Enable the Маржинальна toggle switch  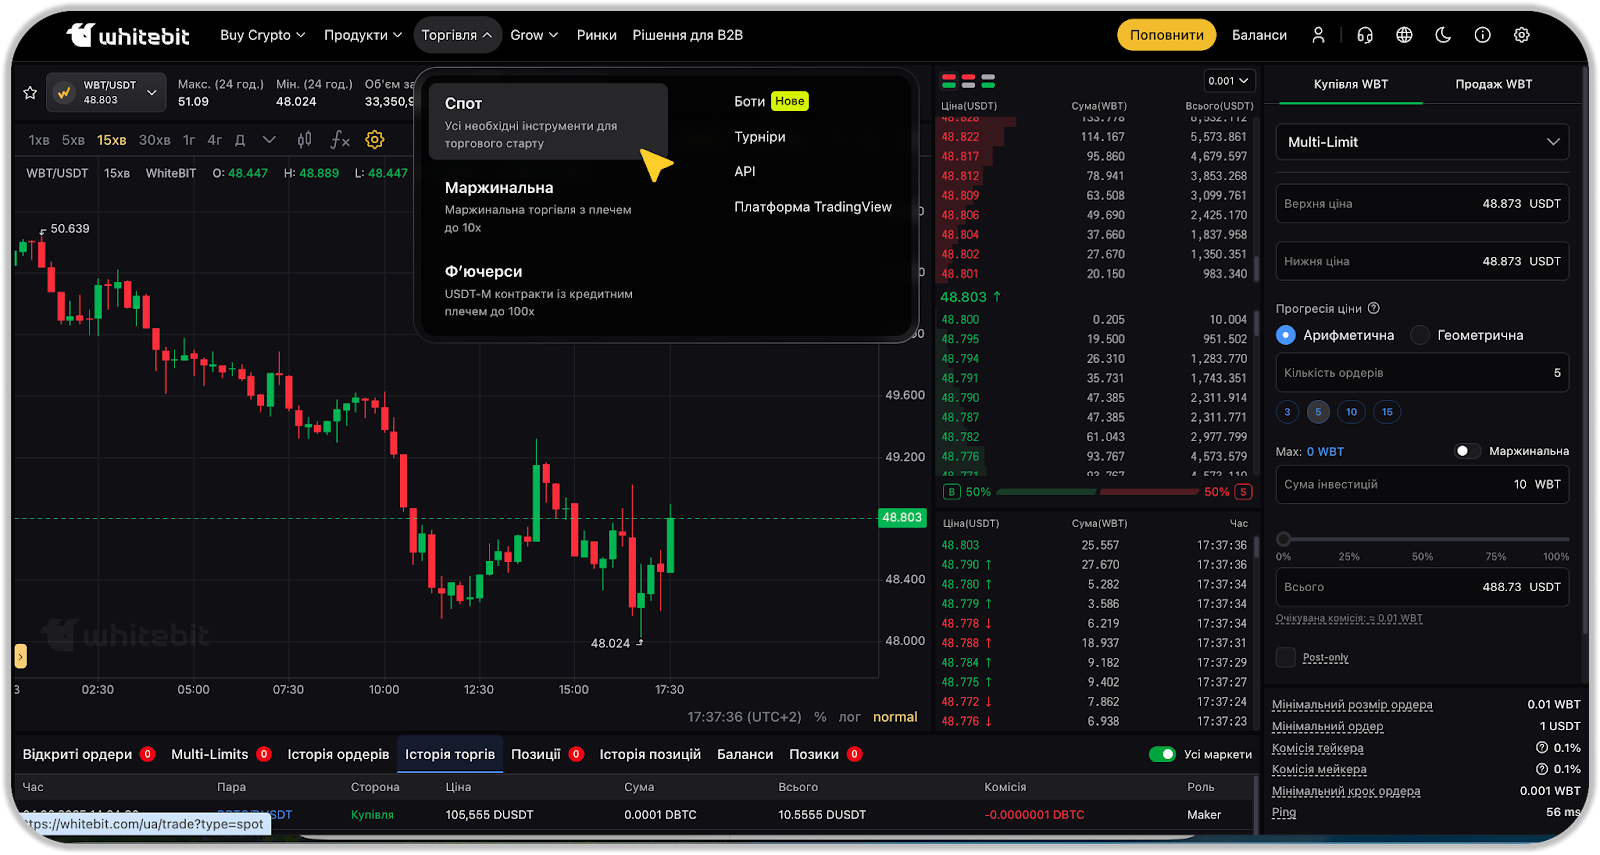1466,451
